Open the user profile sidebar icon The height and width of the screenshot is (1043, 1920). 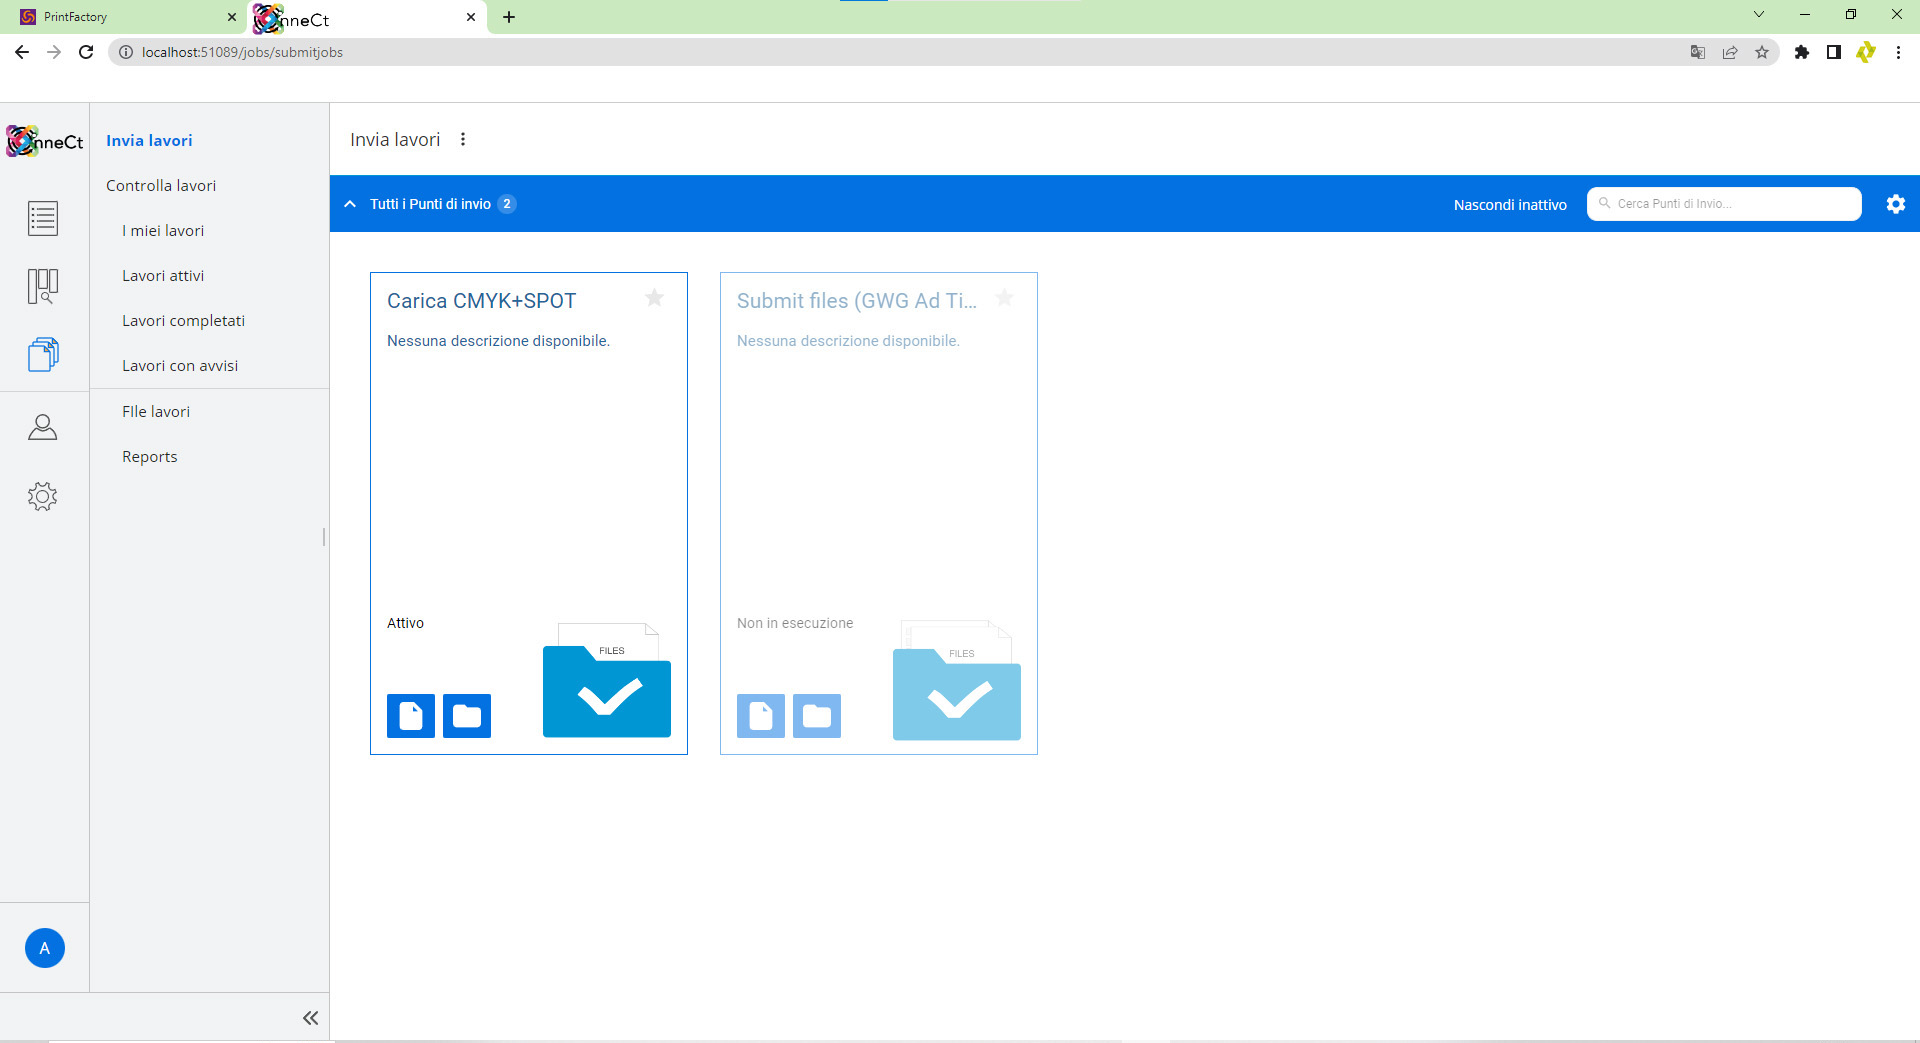[x=43, y=428]
